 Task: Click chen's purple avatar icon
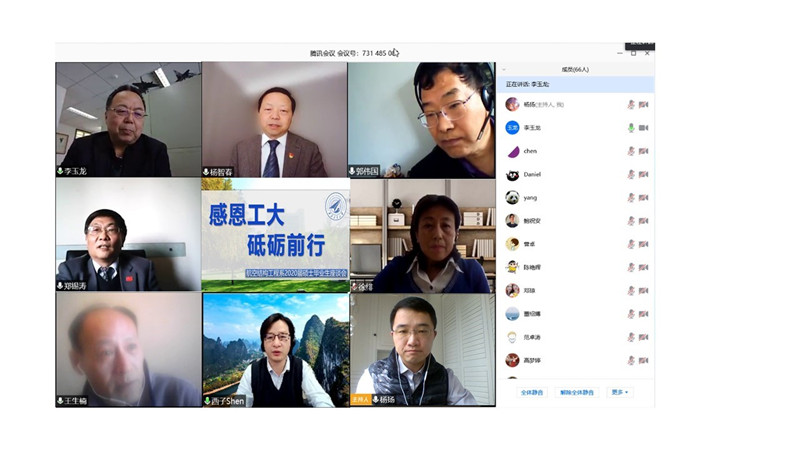pyautogui.click(x=512, y=151)
